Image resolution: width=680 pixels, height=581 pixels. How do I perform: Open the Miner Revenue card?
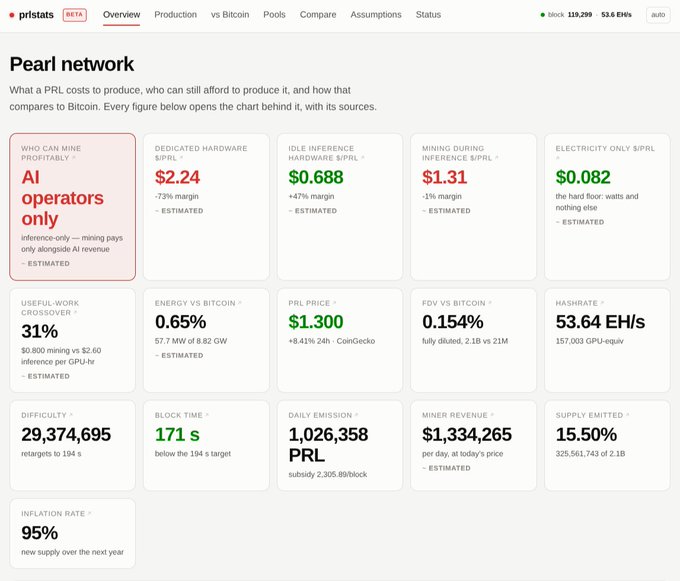pyautogui.click(x=474, y=446)
